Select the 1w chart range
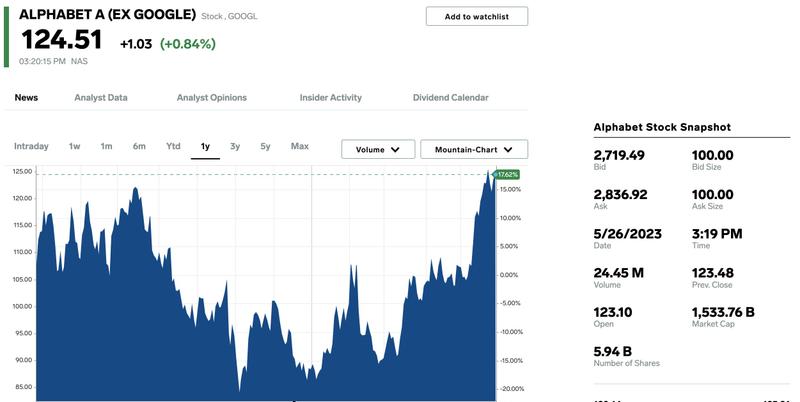 pos(74,146)
